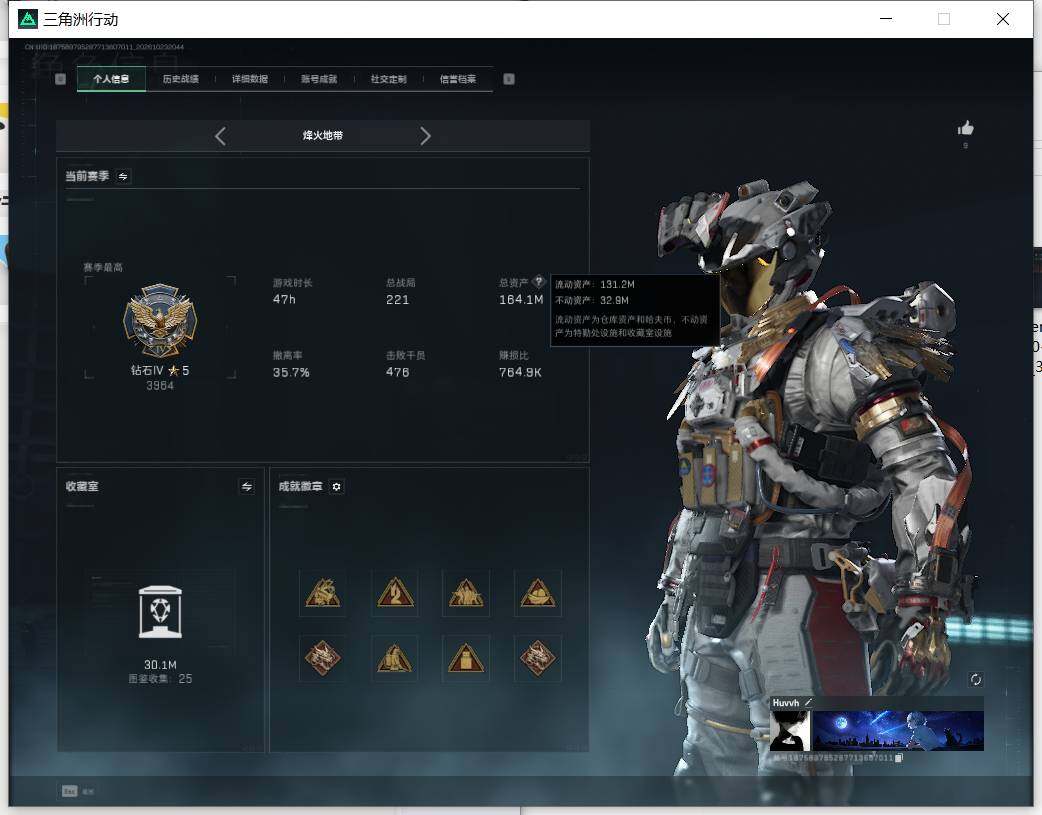
Task: Open the 个人信息 tab
Action: click(111, 79)
